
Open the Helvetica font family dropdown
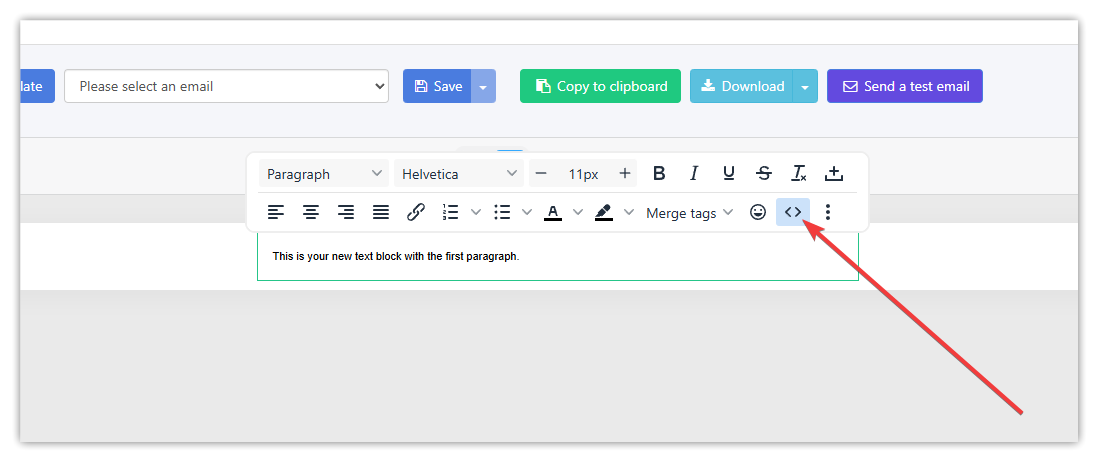[x=459, y=174]
